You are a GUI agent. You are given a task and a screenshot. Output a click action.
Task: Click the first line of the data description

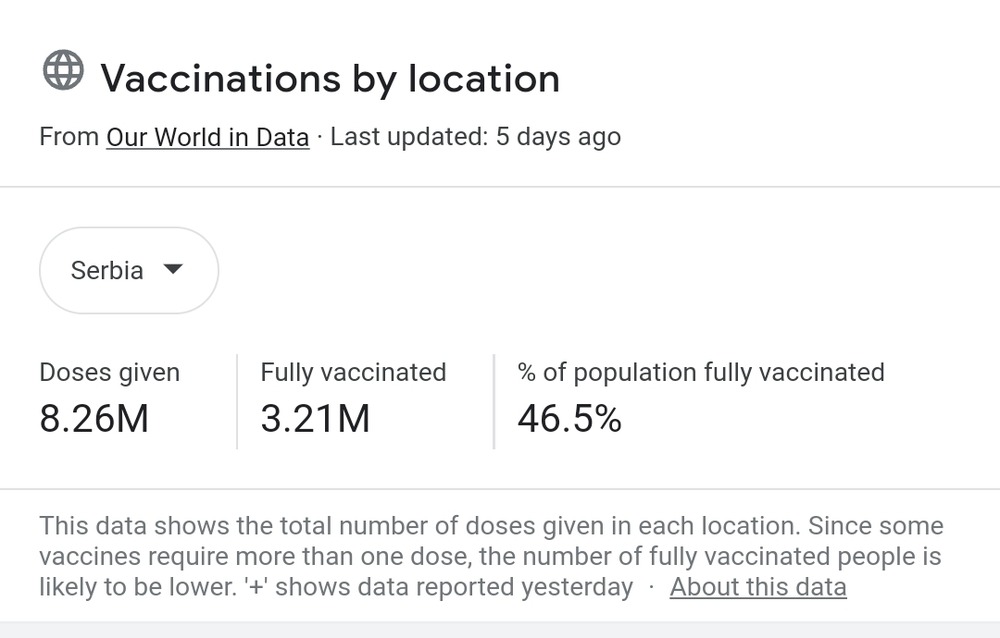[x=490, y=526]
